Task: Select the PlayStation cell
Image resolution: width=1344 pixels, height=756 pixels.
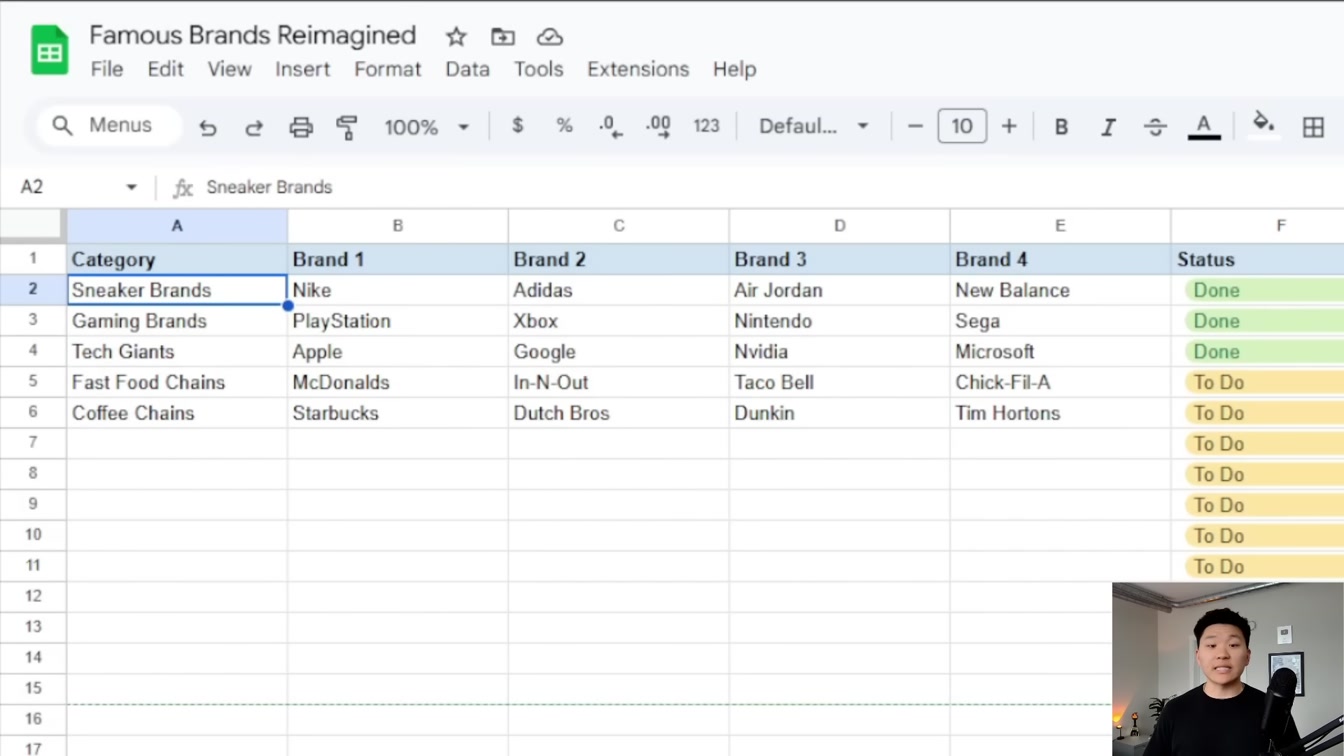Action: tap(397, 321)
